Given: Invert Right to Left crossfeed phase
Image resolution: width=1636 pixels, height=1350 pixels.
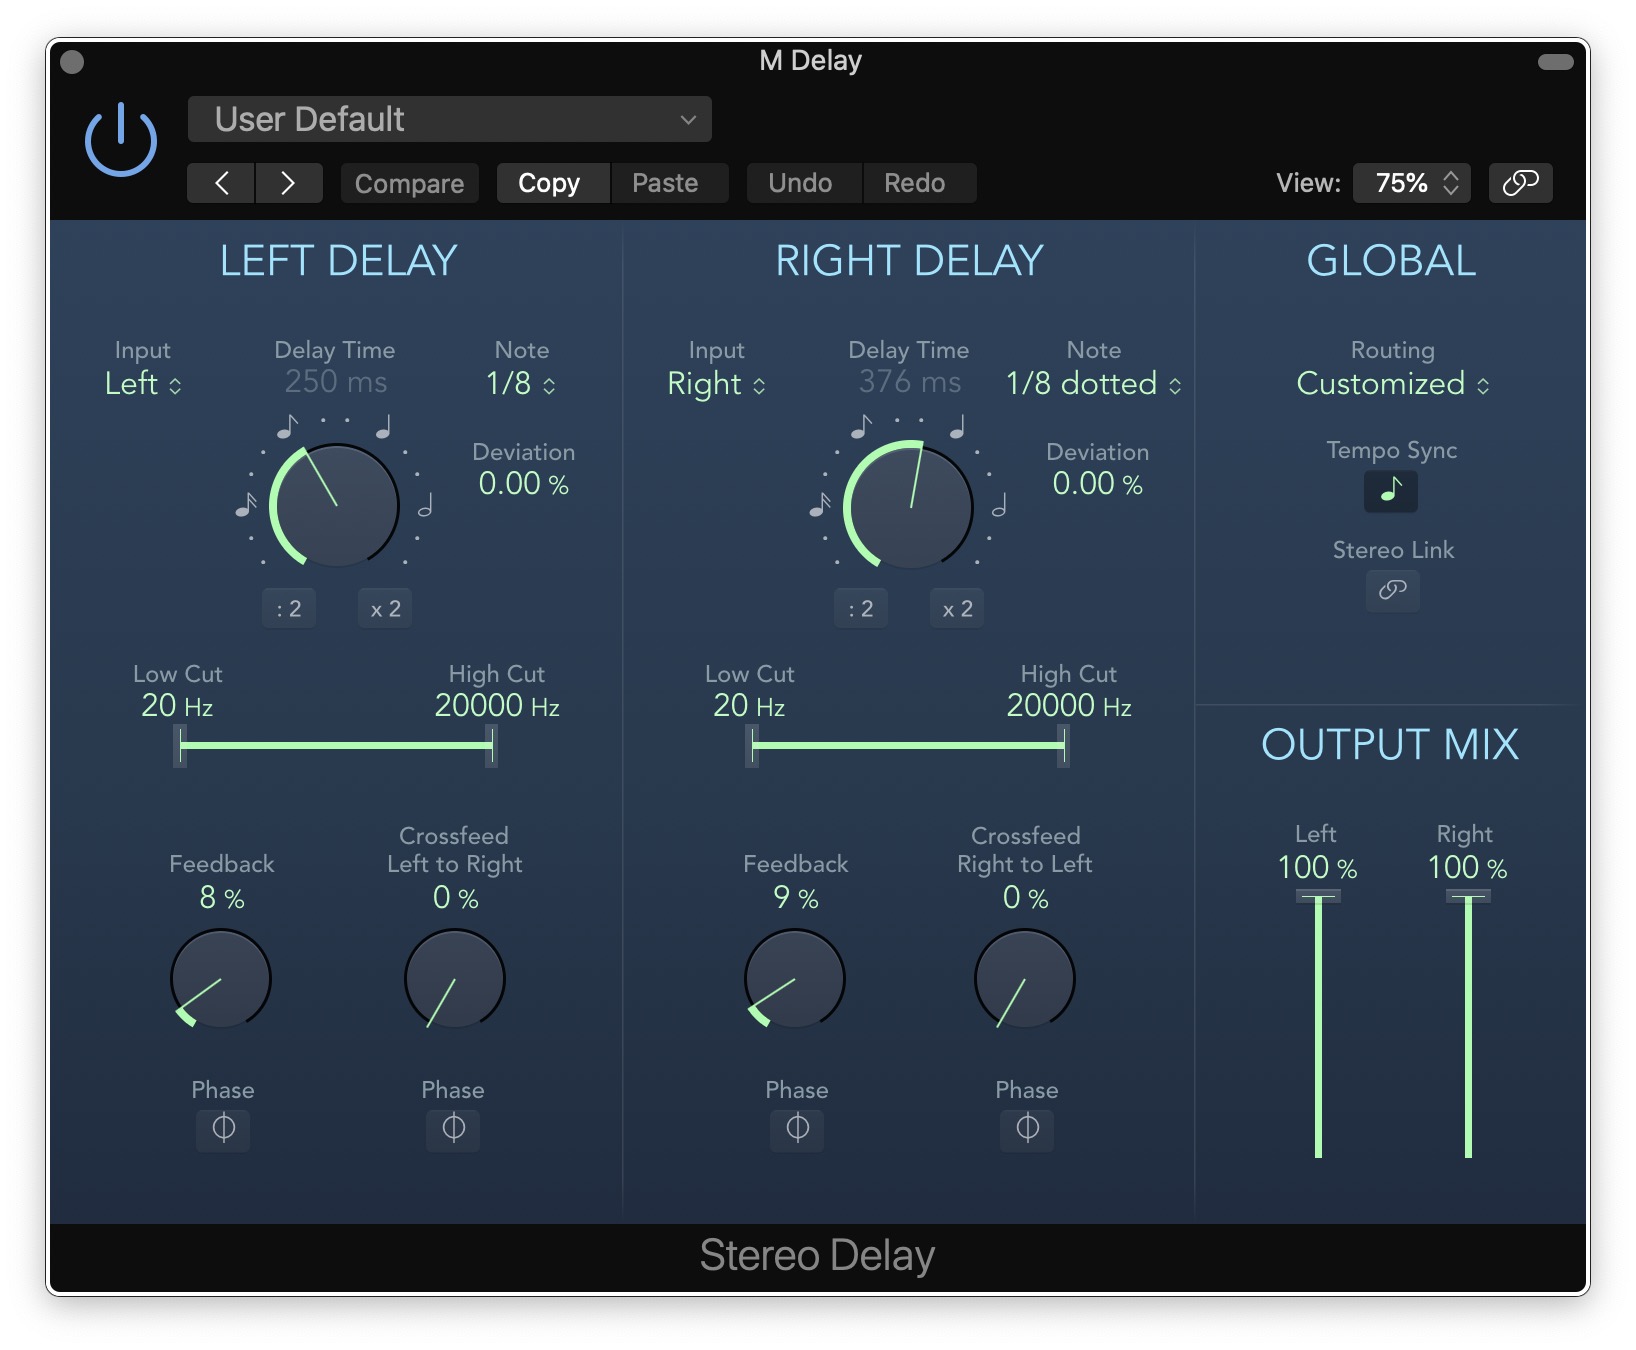Looking at the screenshot, I should click(x=1027, y=1129).
